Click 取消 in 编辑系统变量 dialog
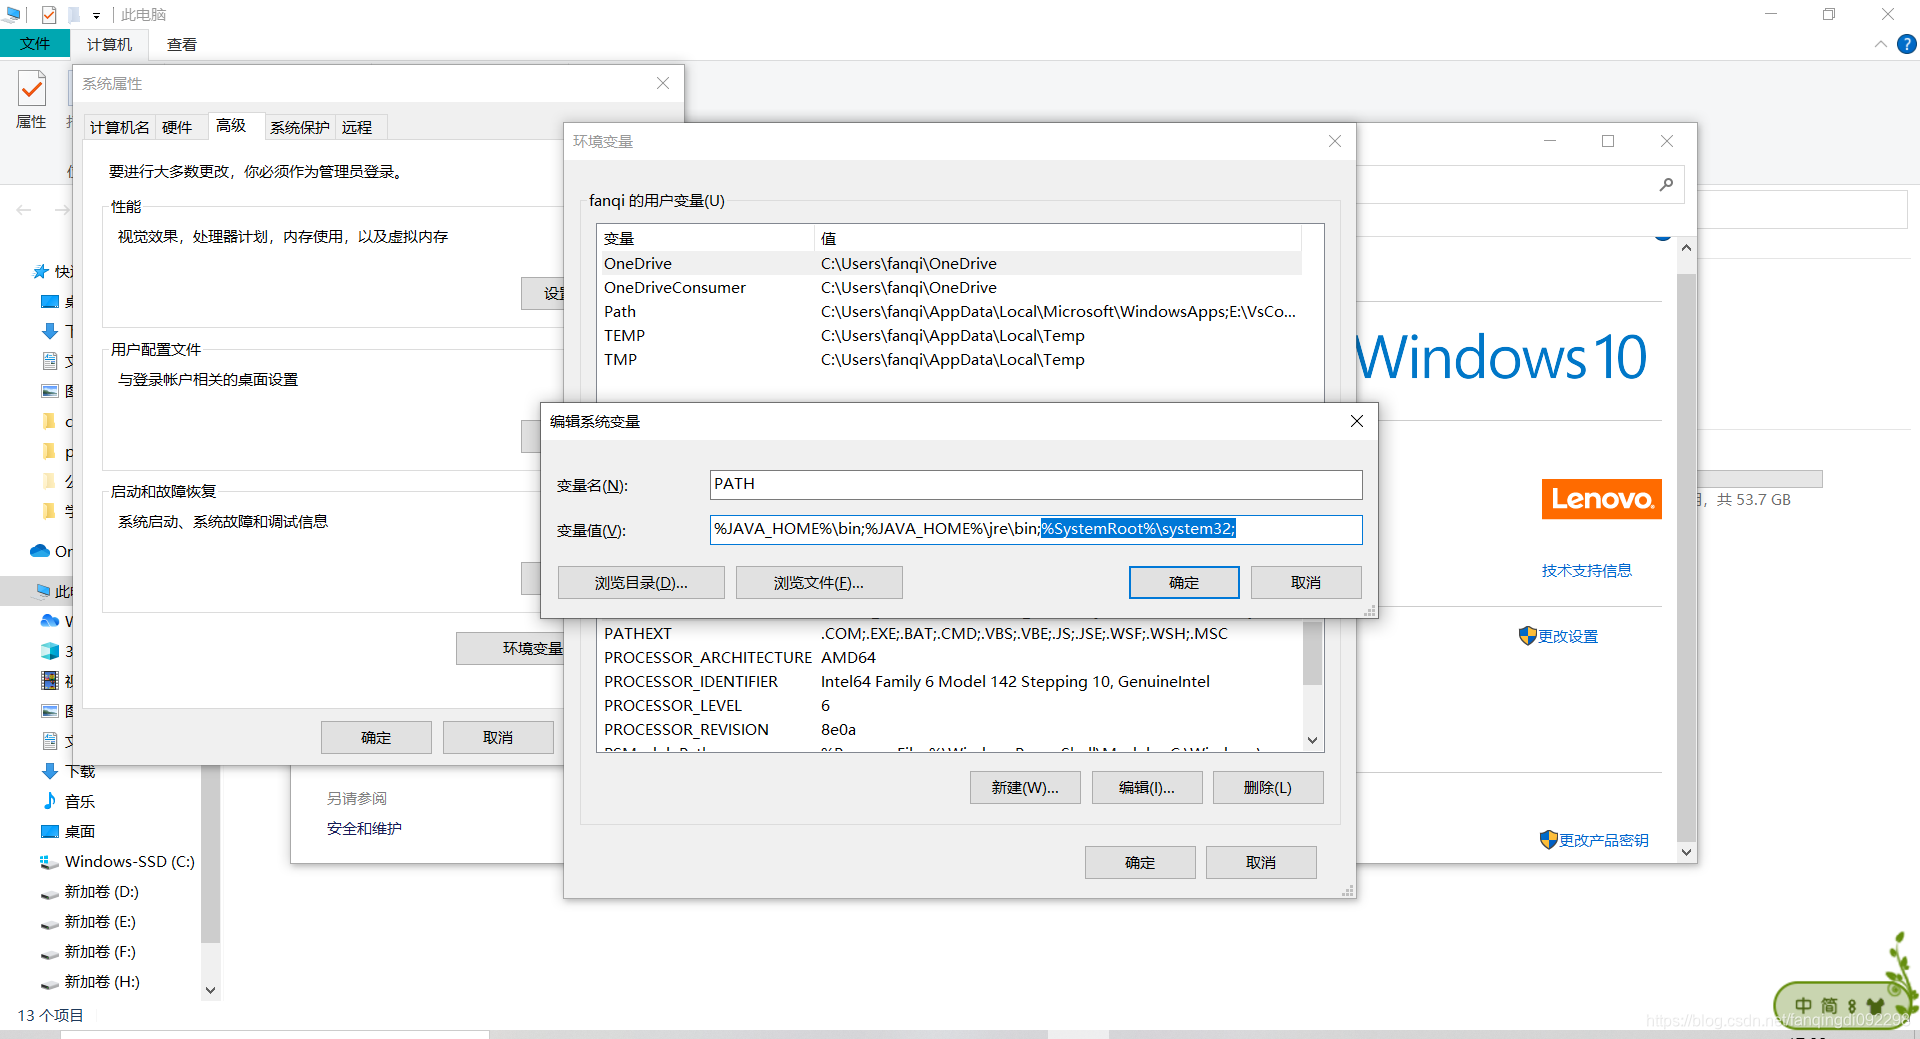1920x1039 pixels. tap(1306, 583)
